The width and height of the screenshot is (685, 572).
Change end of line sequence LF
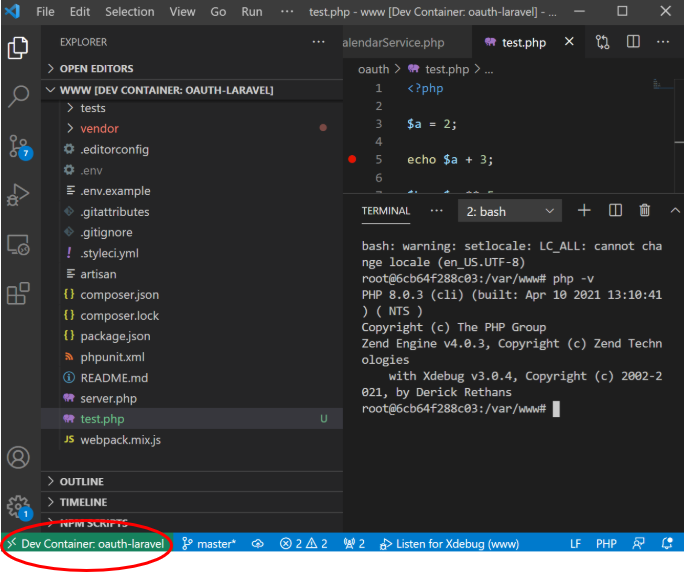pyautogui.click(x=575, y=544)
